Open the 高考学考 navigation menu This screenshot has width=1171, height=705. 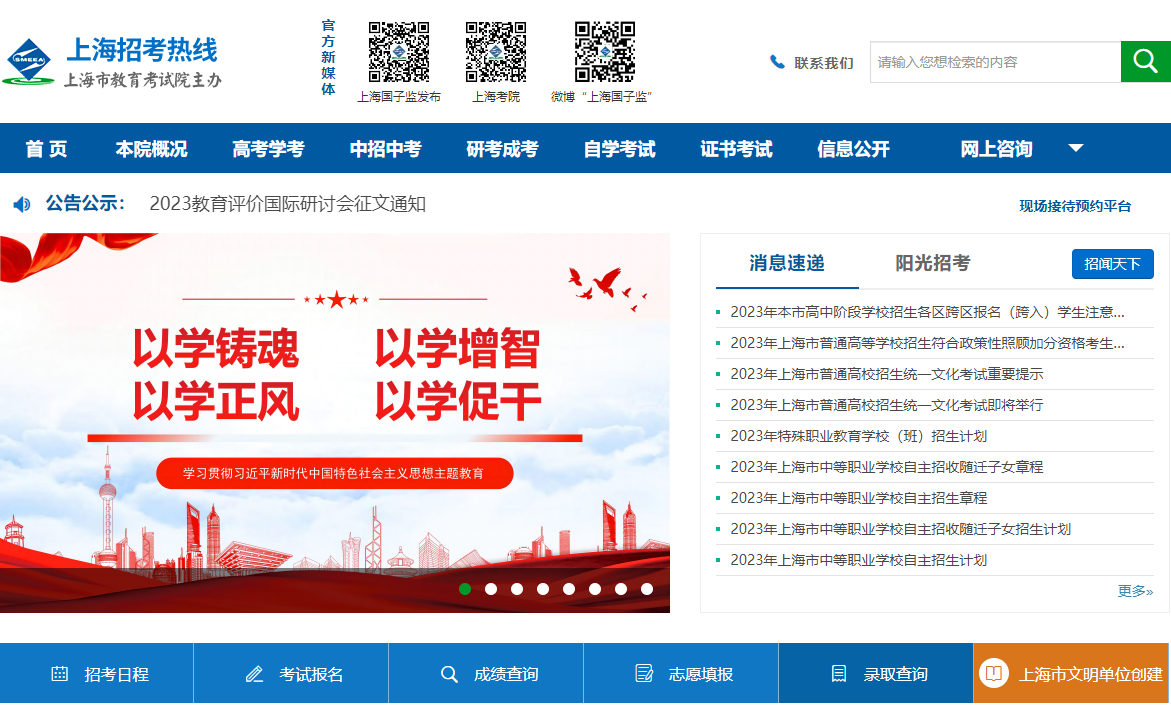(x=268, y=149)
